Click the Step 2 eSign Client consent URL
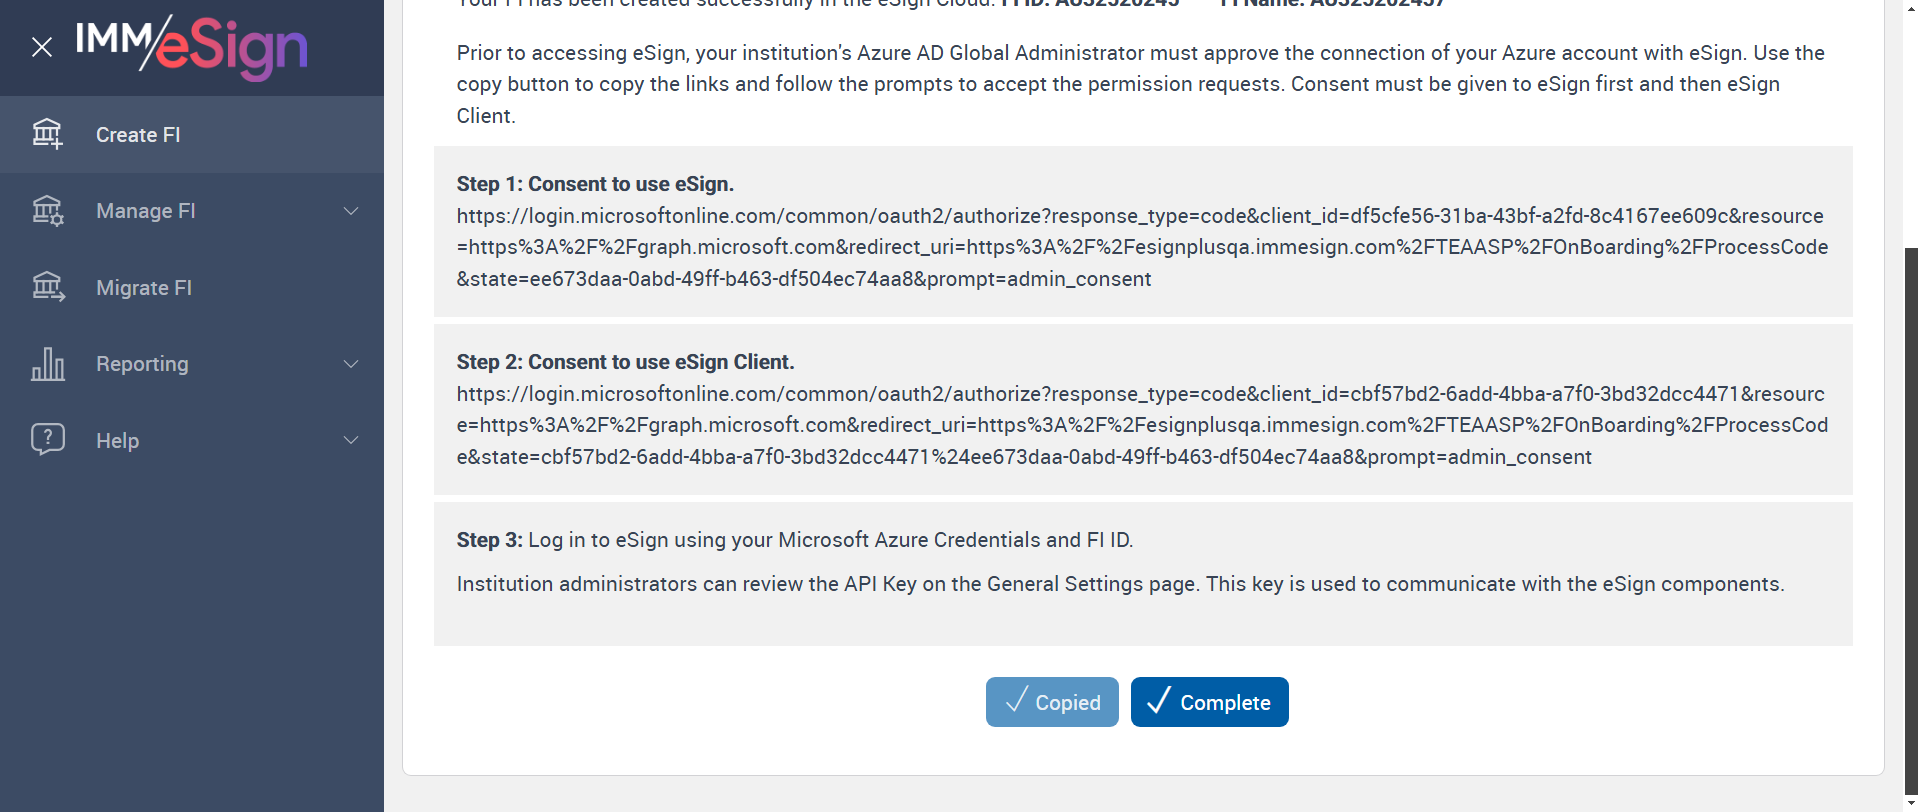This screenshot has width=1920, height=812. click(x=1142, y=425)
